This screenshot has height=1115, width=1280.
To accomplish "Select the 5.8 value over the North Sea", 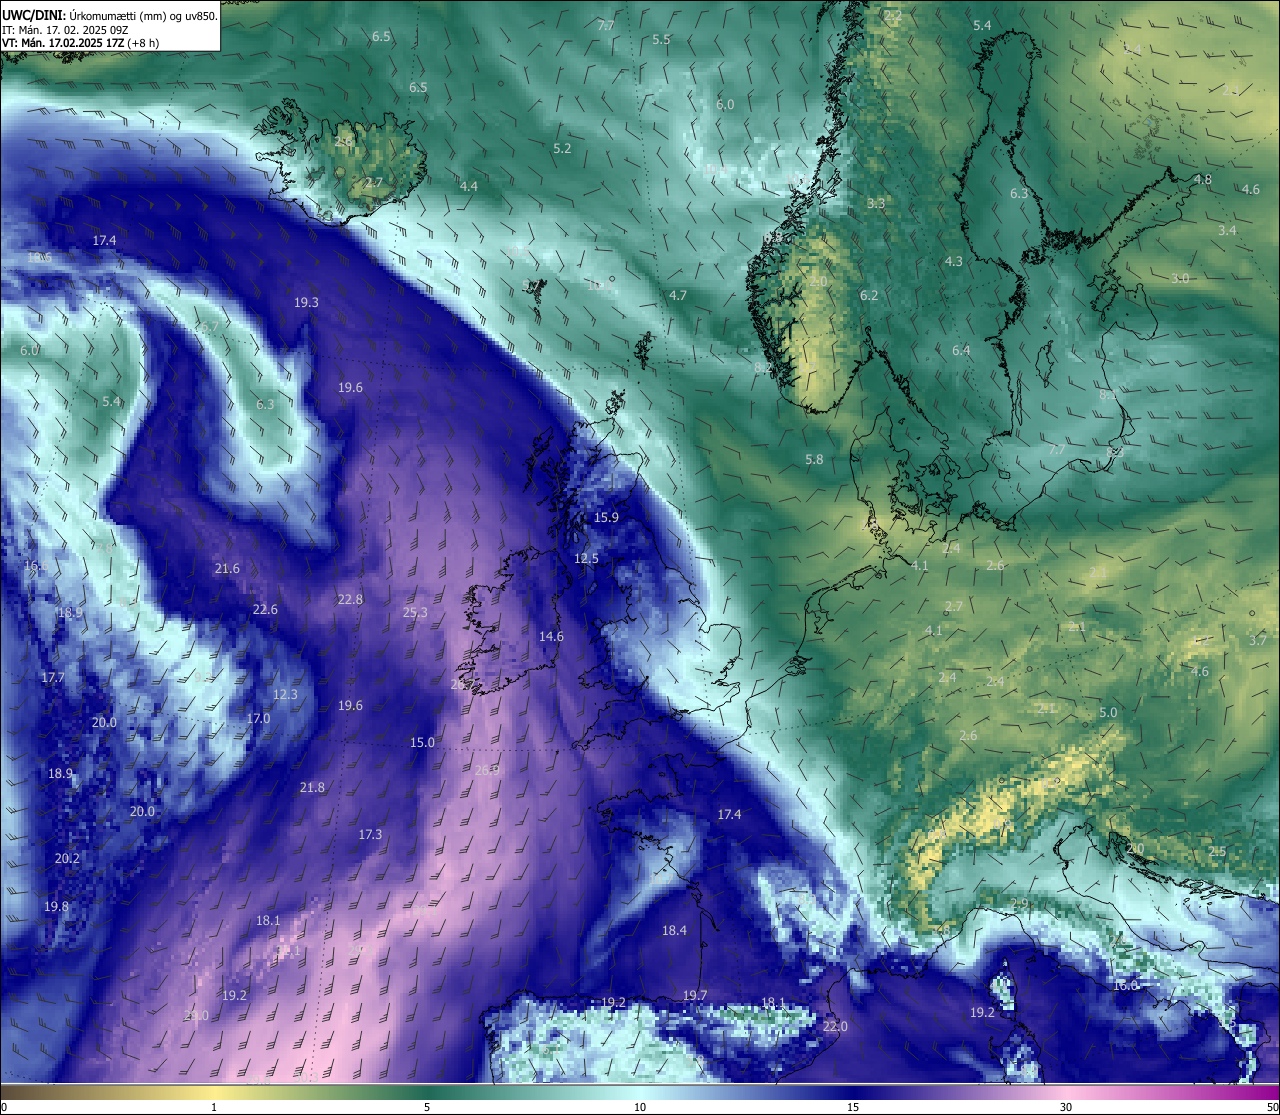I will (814, 460).
